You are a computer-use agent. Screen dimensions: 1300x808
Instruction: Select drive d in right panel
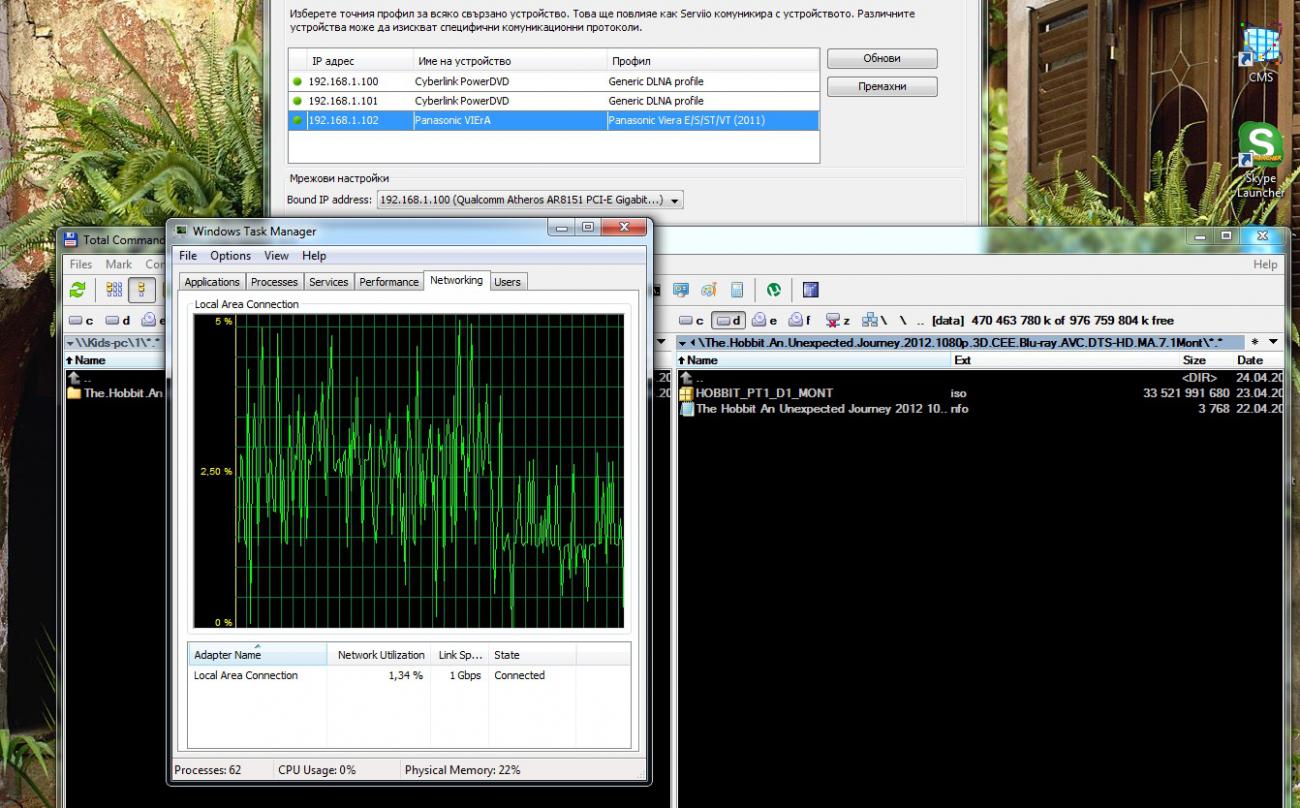[x=728, y=321]
